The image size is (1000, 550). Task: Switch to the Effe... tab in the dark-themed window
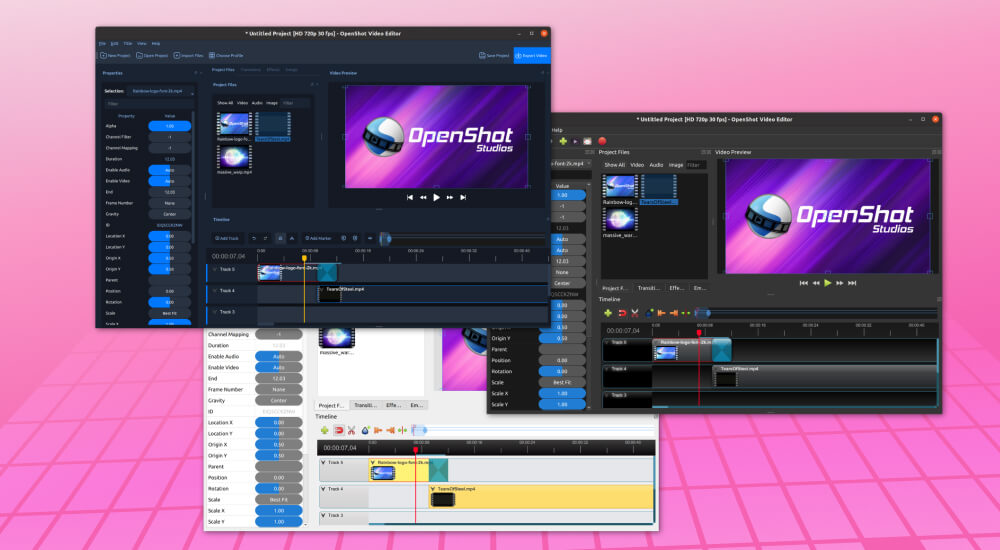pos(677,288)
